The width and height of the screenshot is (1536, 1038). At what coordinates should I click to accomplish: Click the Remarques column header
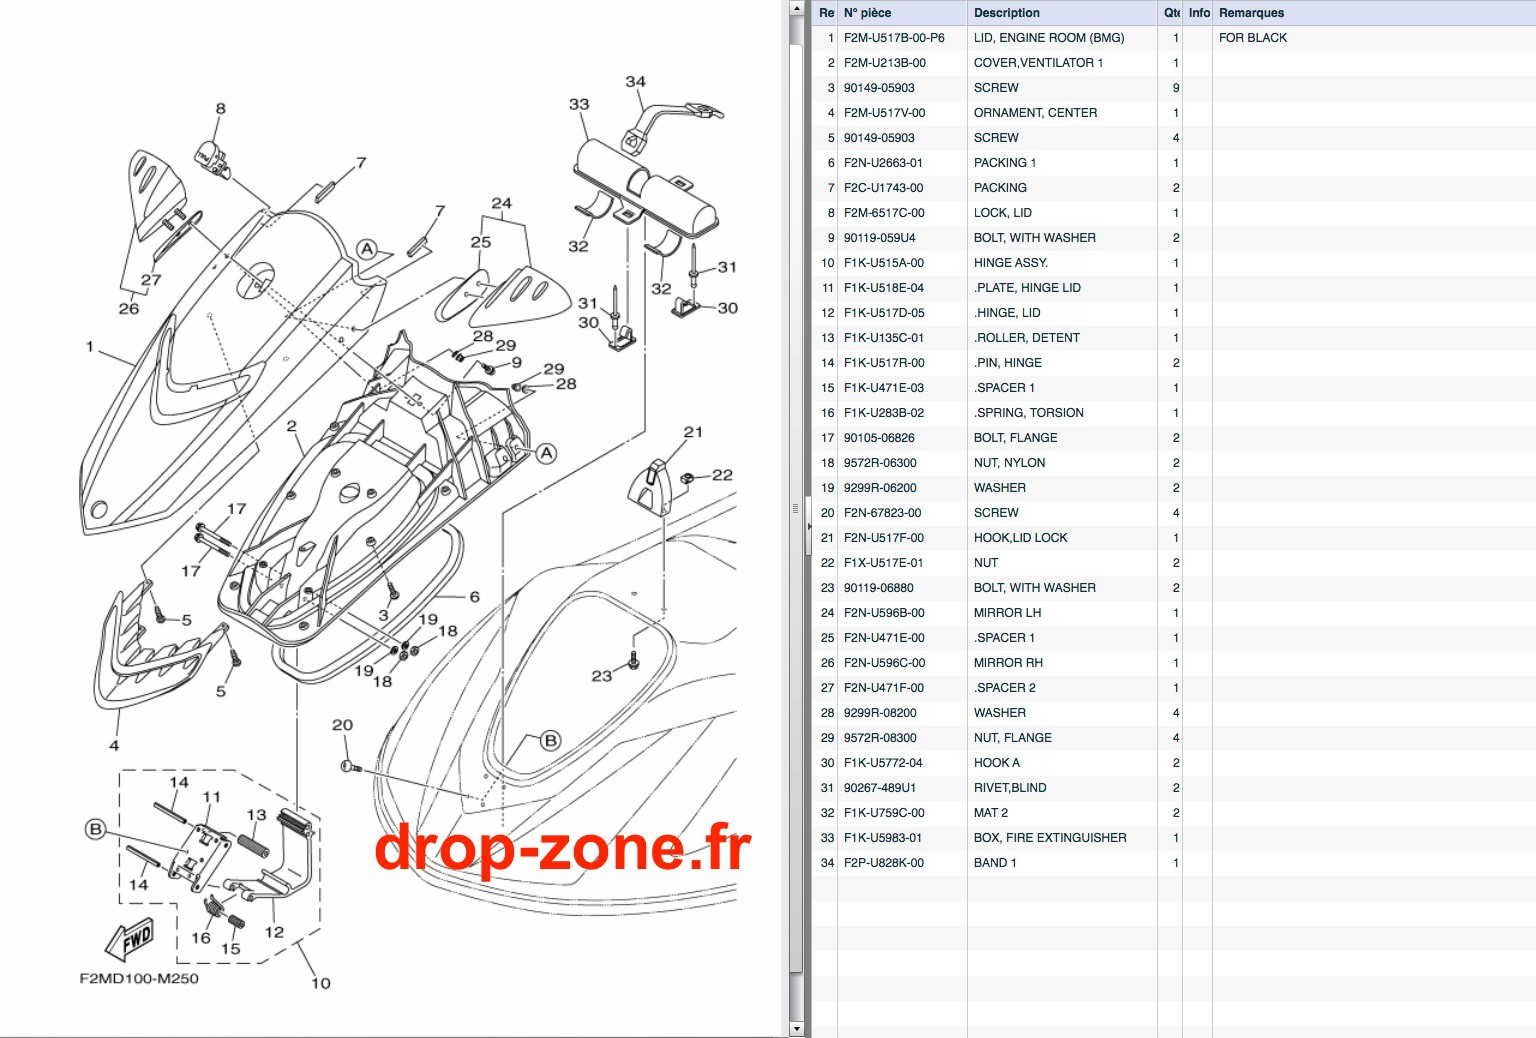(1374, 13)
